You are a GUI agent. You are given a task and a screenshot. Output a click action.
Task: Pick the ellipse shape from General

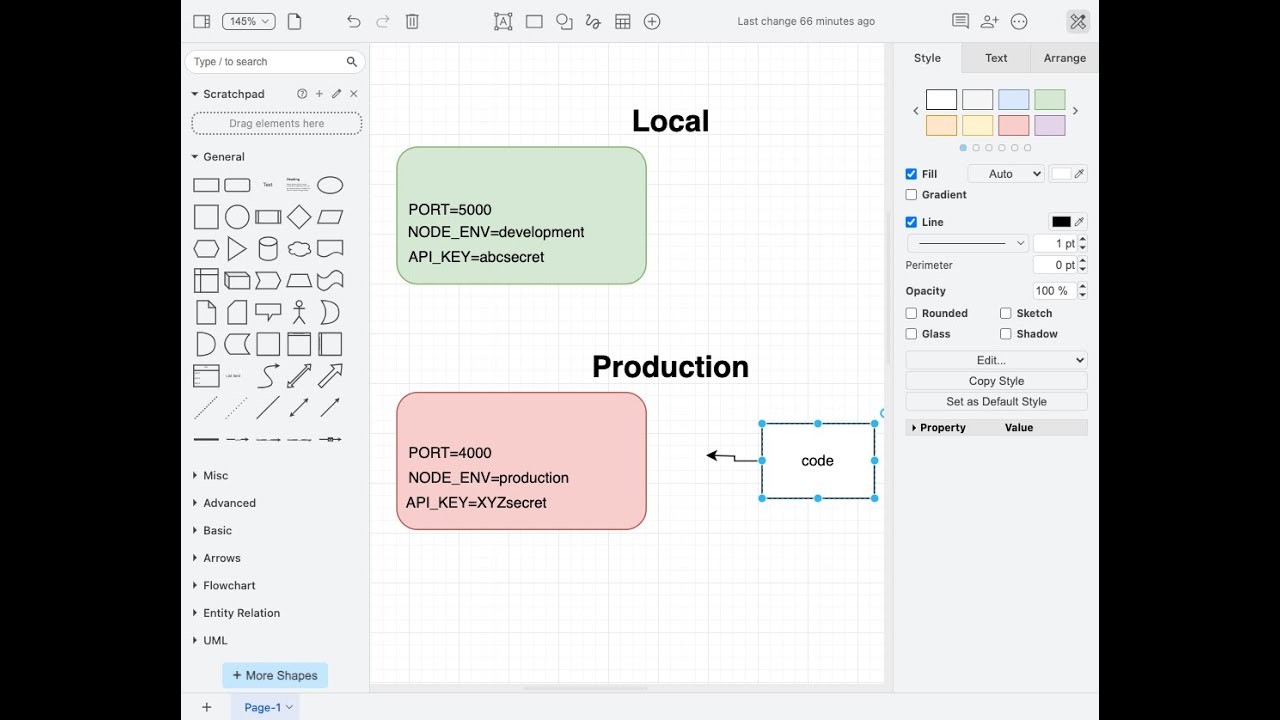(x=330, y=185)
